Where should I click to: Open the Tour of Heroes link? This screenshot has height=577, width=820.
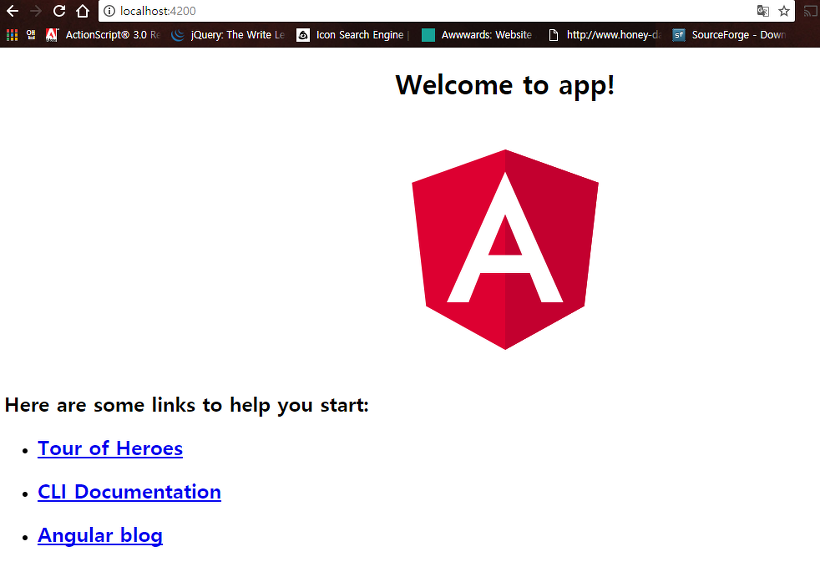pyautogui.click(x=110, y=449)
